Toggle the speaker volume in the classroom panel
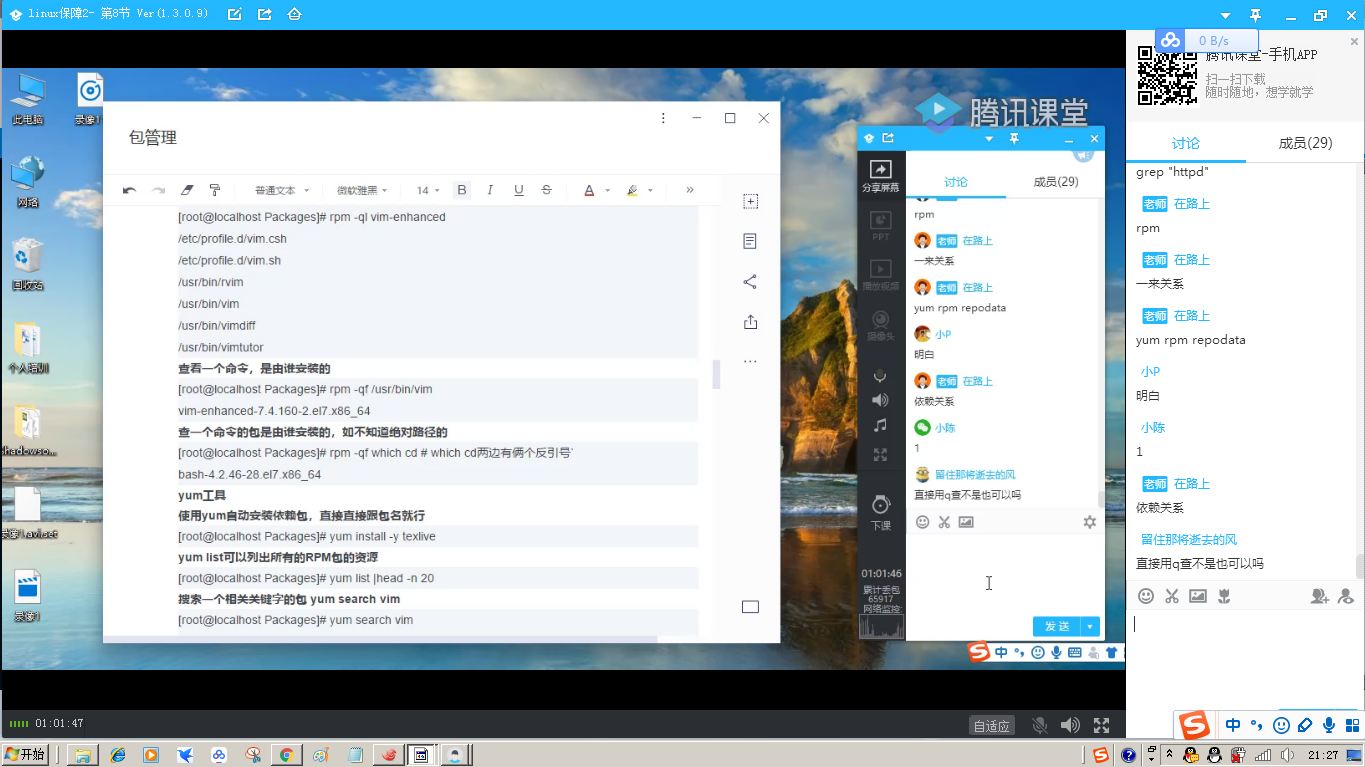Viewport: 1365px width, 767px height. (880, 400)
